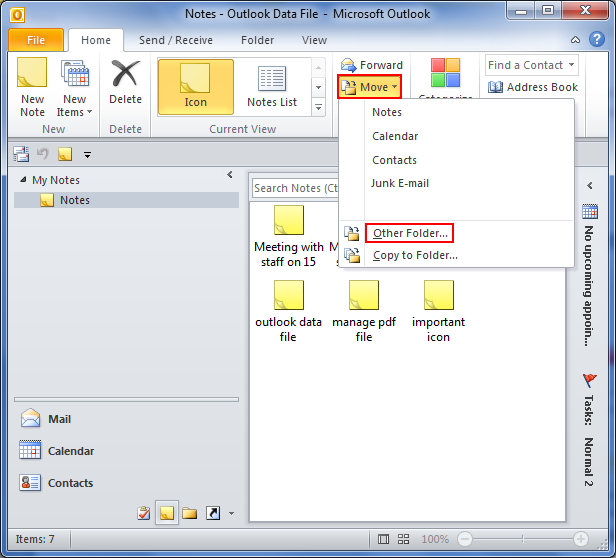Image resolution: width=616 pixels, height=558 pixels.
Task: Expand the To-Do Bar
Action: coord(590,185)
